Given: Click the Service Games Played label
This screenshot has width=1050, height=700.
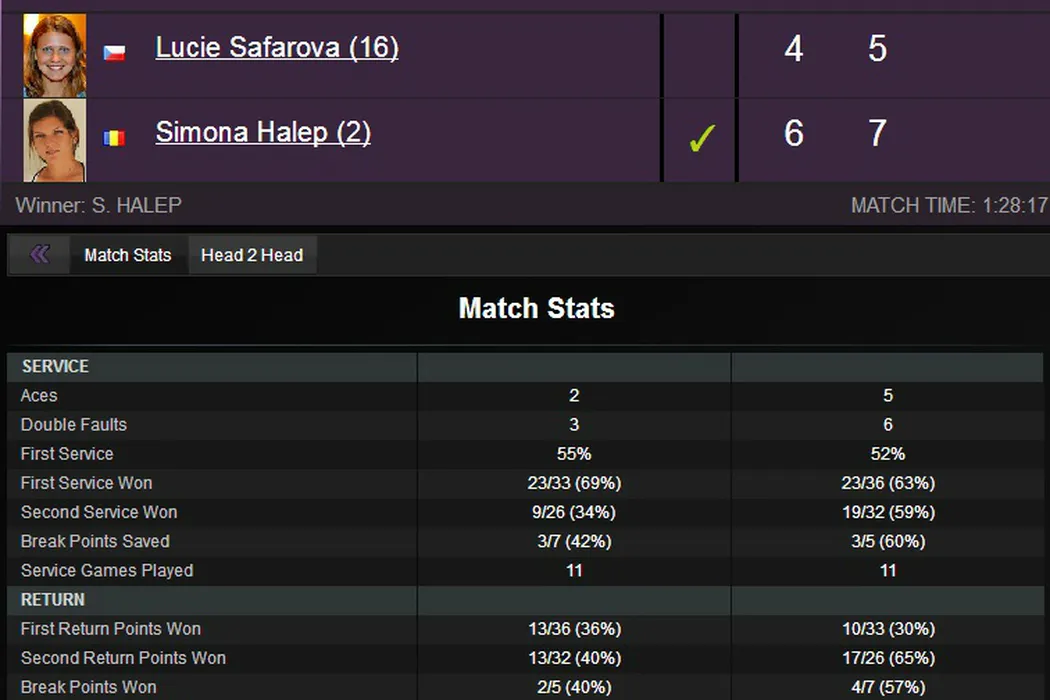Looking at the screenshot, I should [x=107, y=570].
